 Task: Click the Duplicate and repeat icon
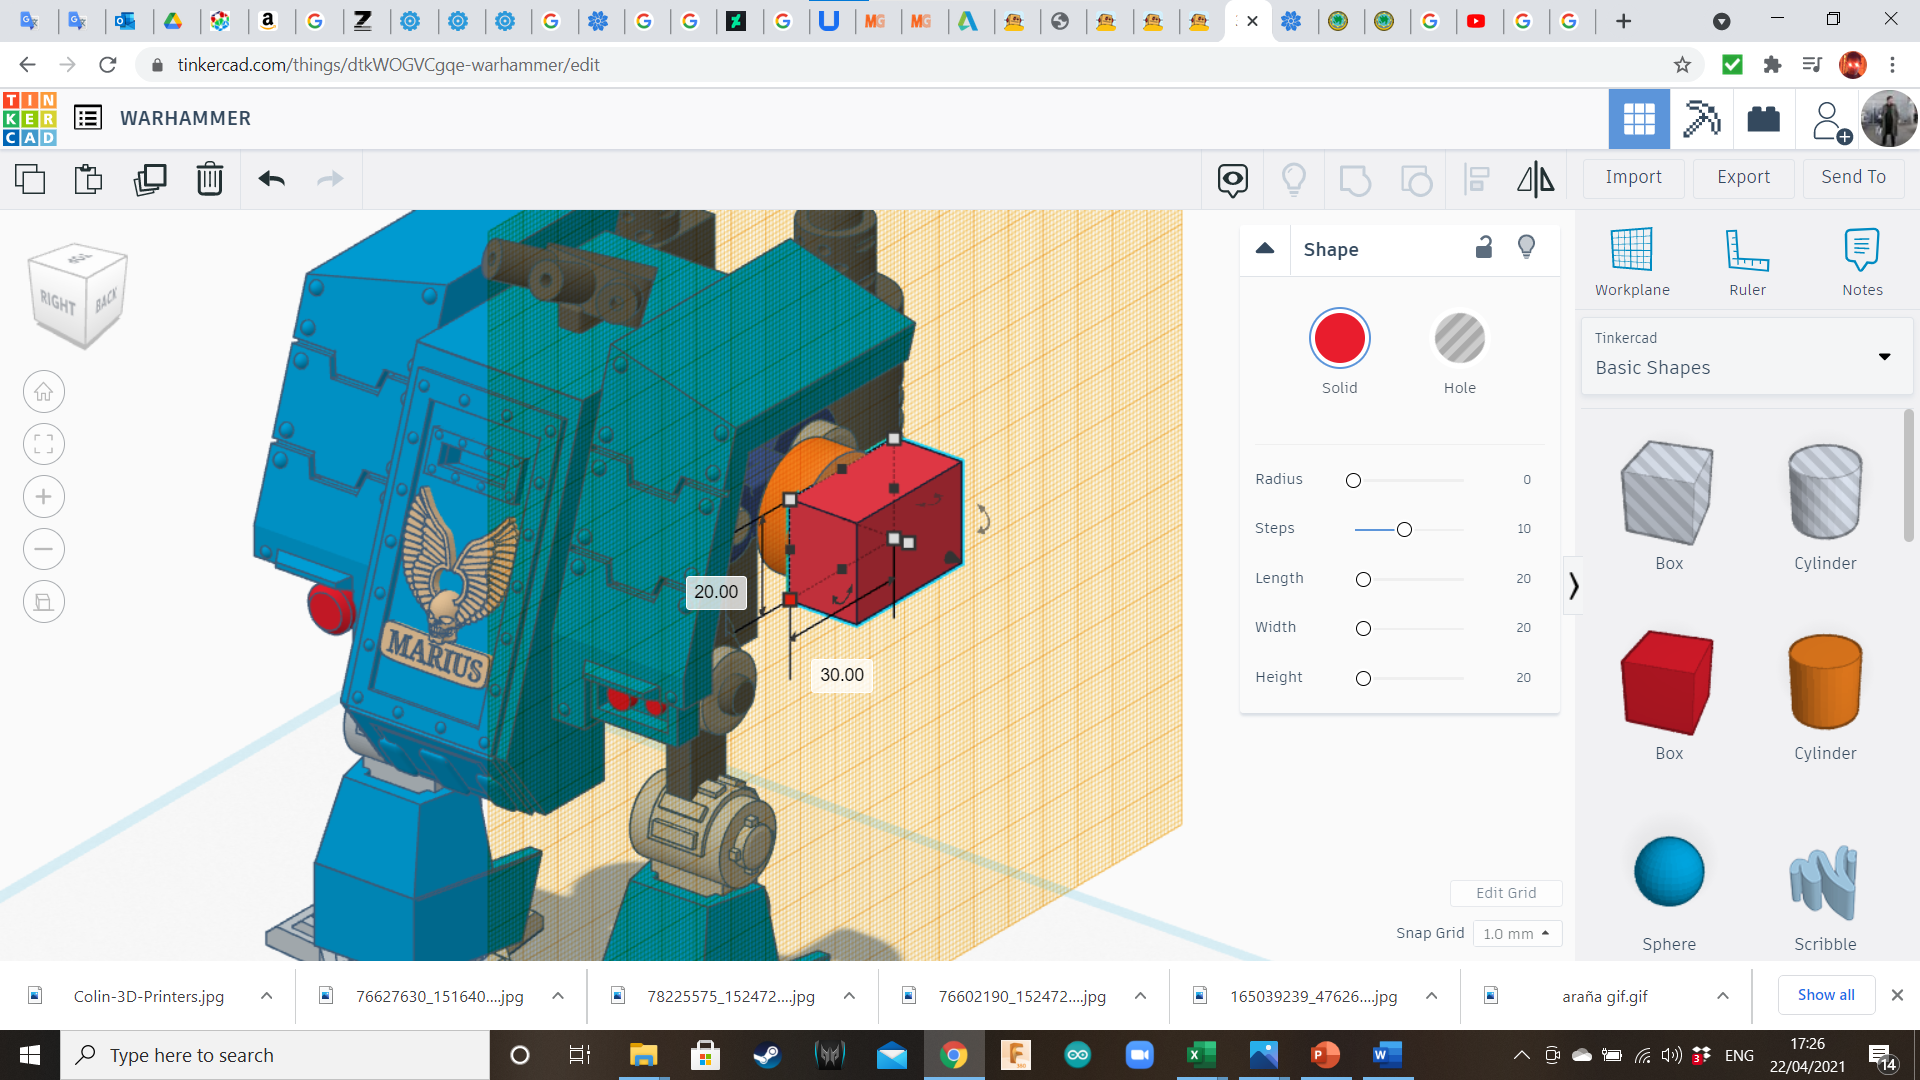pyautogui.click(x=150, y=179)
